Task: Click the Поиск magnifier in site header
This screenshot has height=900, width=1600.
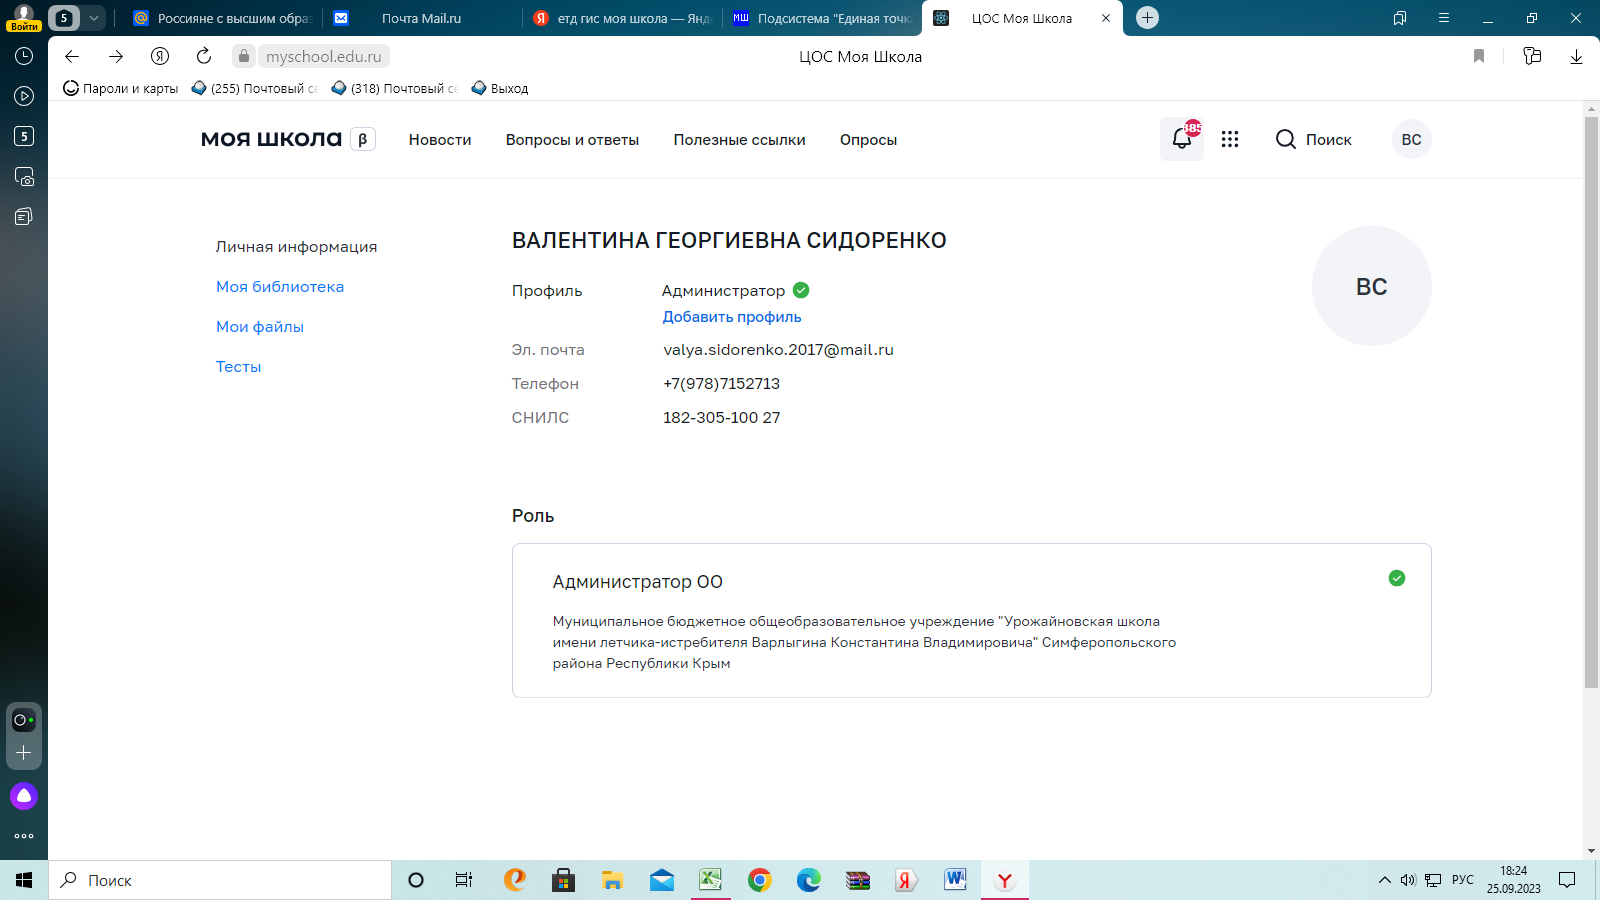Action: (1286, 140)
